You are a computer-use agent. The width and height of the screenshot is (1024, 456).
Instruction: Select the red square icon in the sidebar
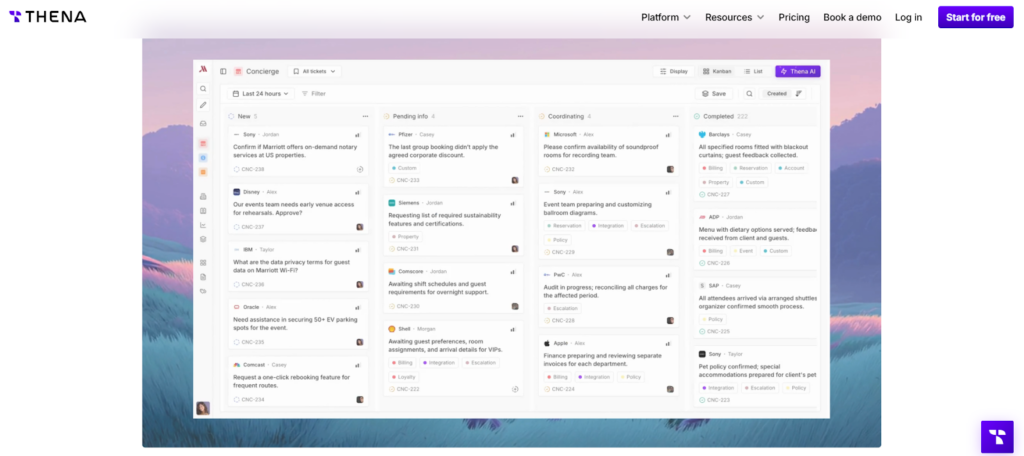pos(203,143)
